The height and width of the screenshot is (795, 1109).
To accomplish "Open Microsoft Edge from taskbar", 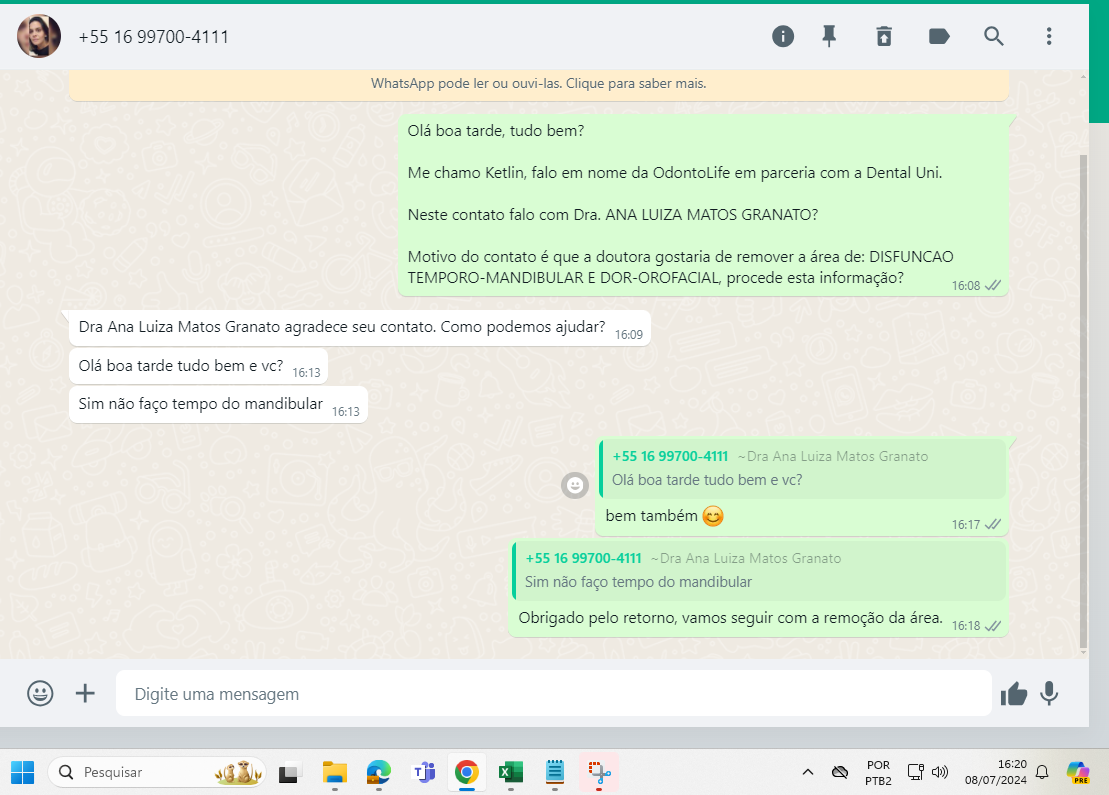I will [x=378, y=772].
